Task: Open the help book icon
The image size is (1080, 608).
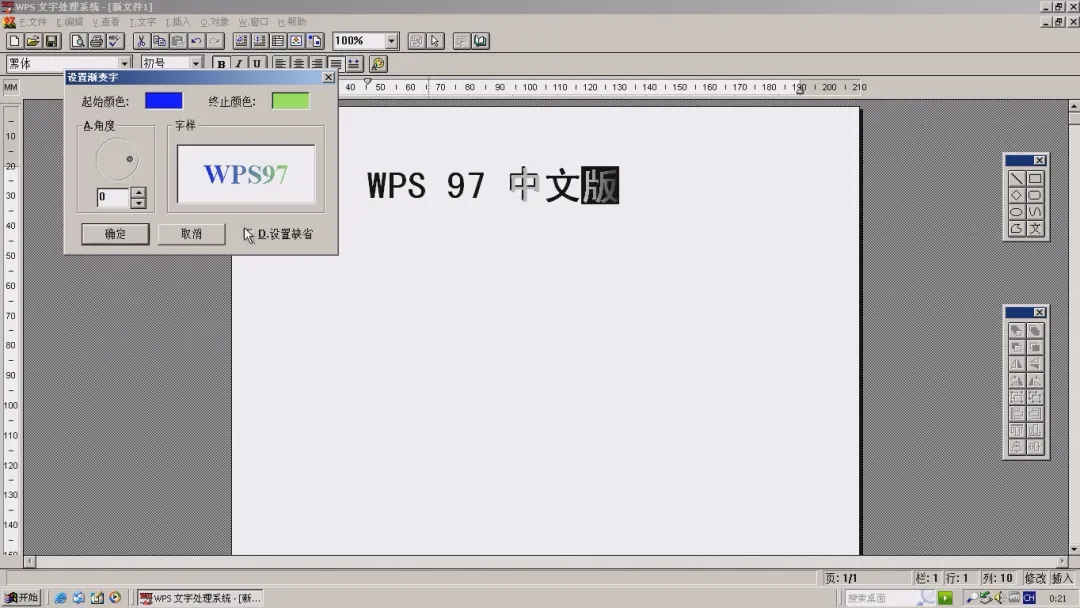Action: 480,41
